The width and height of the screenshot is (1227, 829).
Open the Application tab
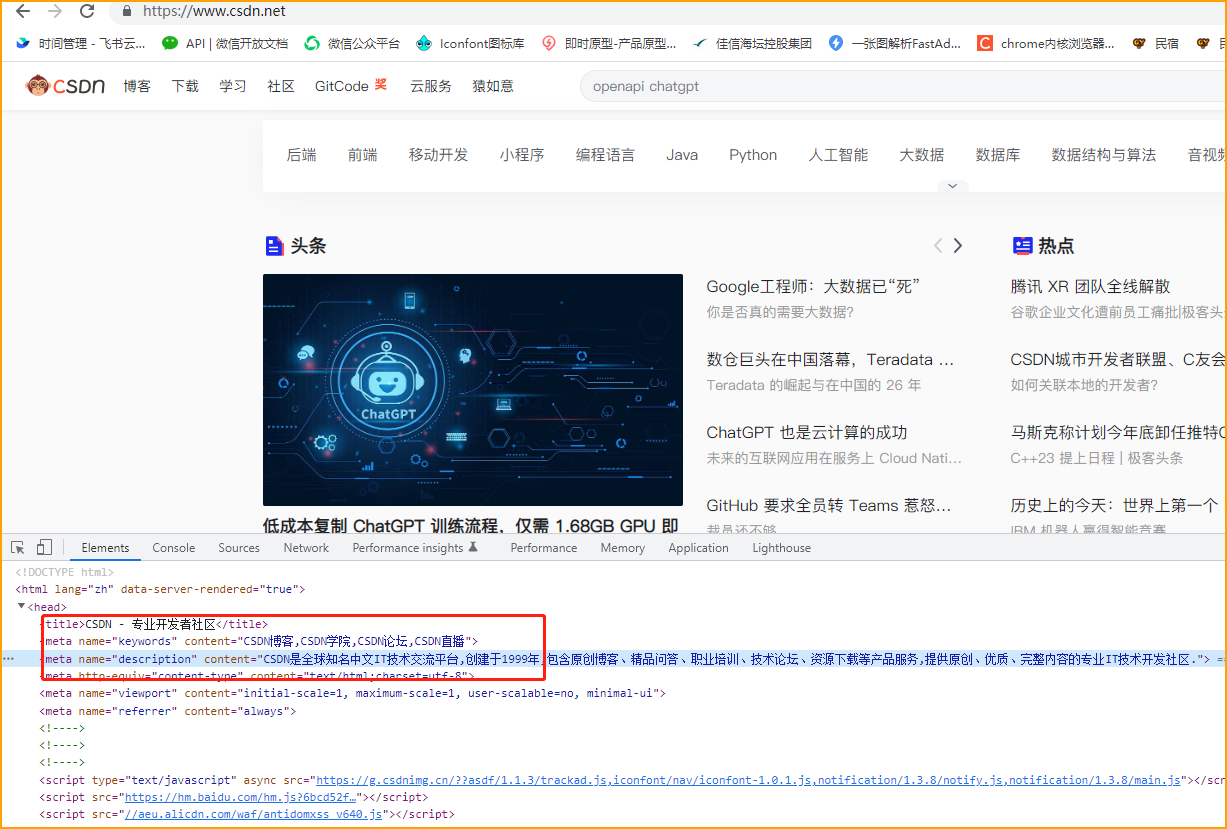click(x=698, y=548)
